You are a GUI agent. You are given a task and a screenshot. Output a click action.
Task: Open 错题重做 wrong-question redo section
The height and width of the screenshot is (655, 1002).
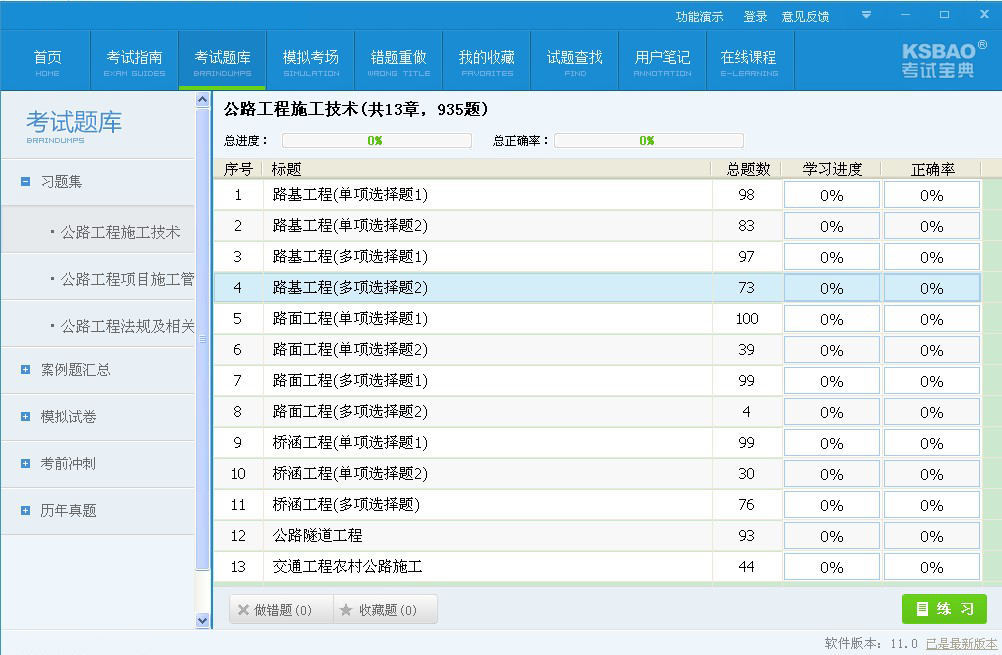[399, 60]
